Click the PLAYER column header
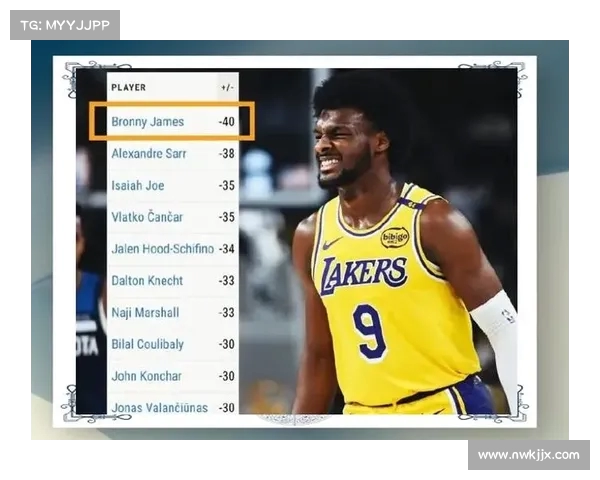Viewport: 600px width, 480px height. 128,88
